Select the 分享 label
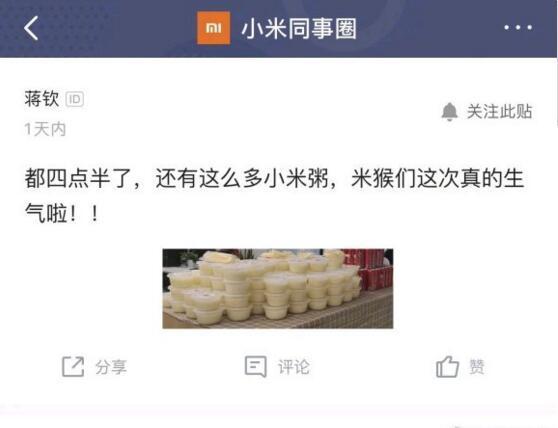Screen dimensions: 558x428 [x=111, y=367]
